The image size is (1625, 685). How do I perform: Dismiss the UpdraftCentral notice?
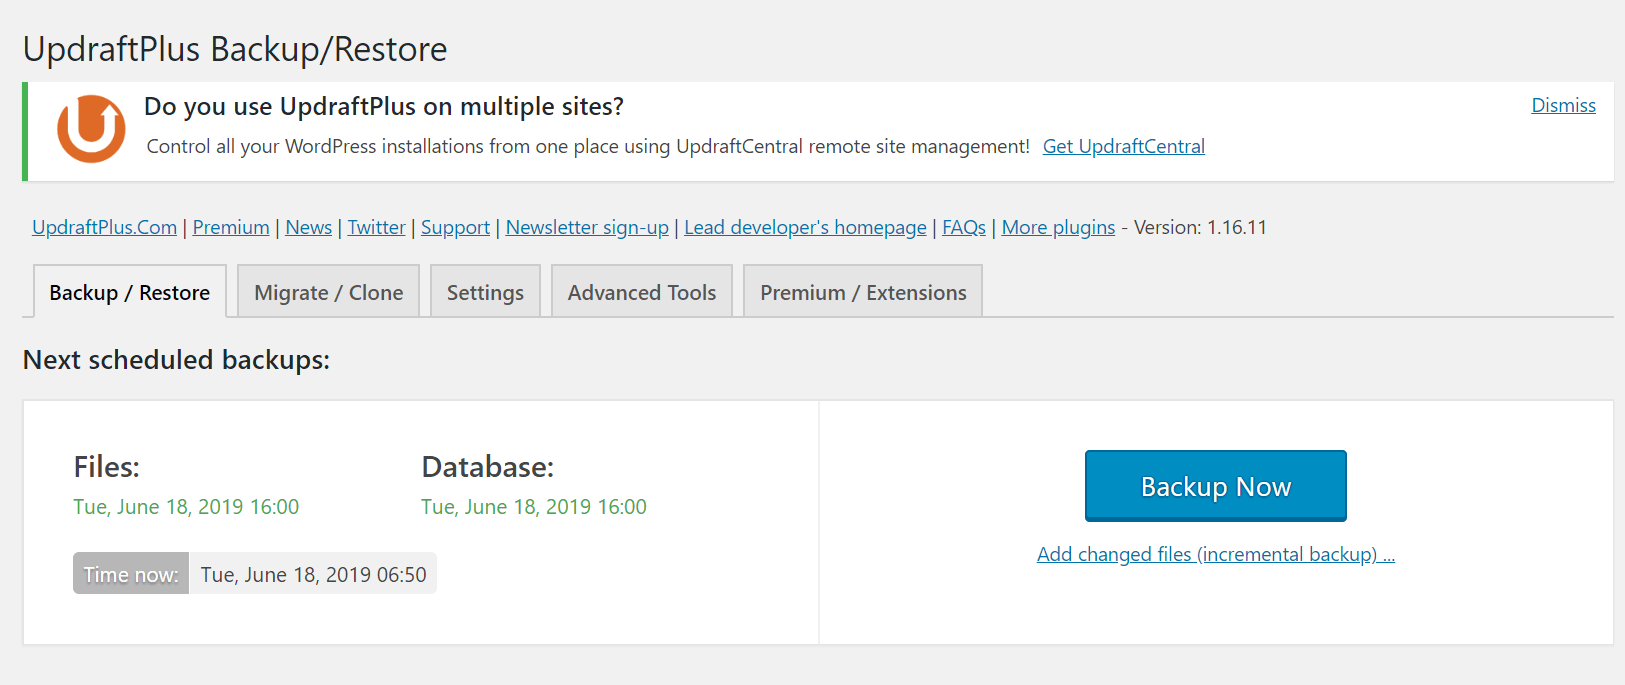[x=1563, y=105]
